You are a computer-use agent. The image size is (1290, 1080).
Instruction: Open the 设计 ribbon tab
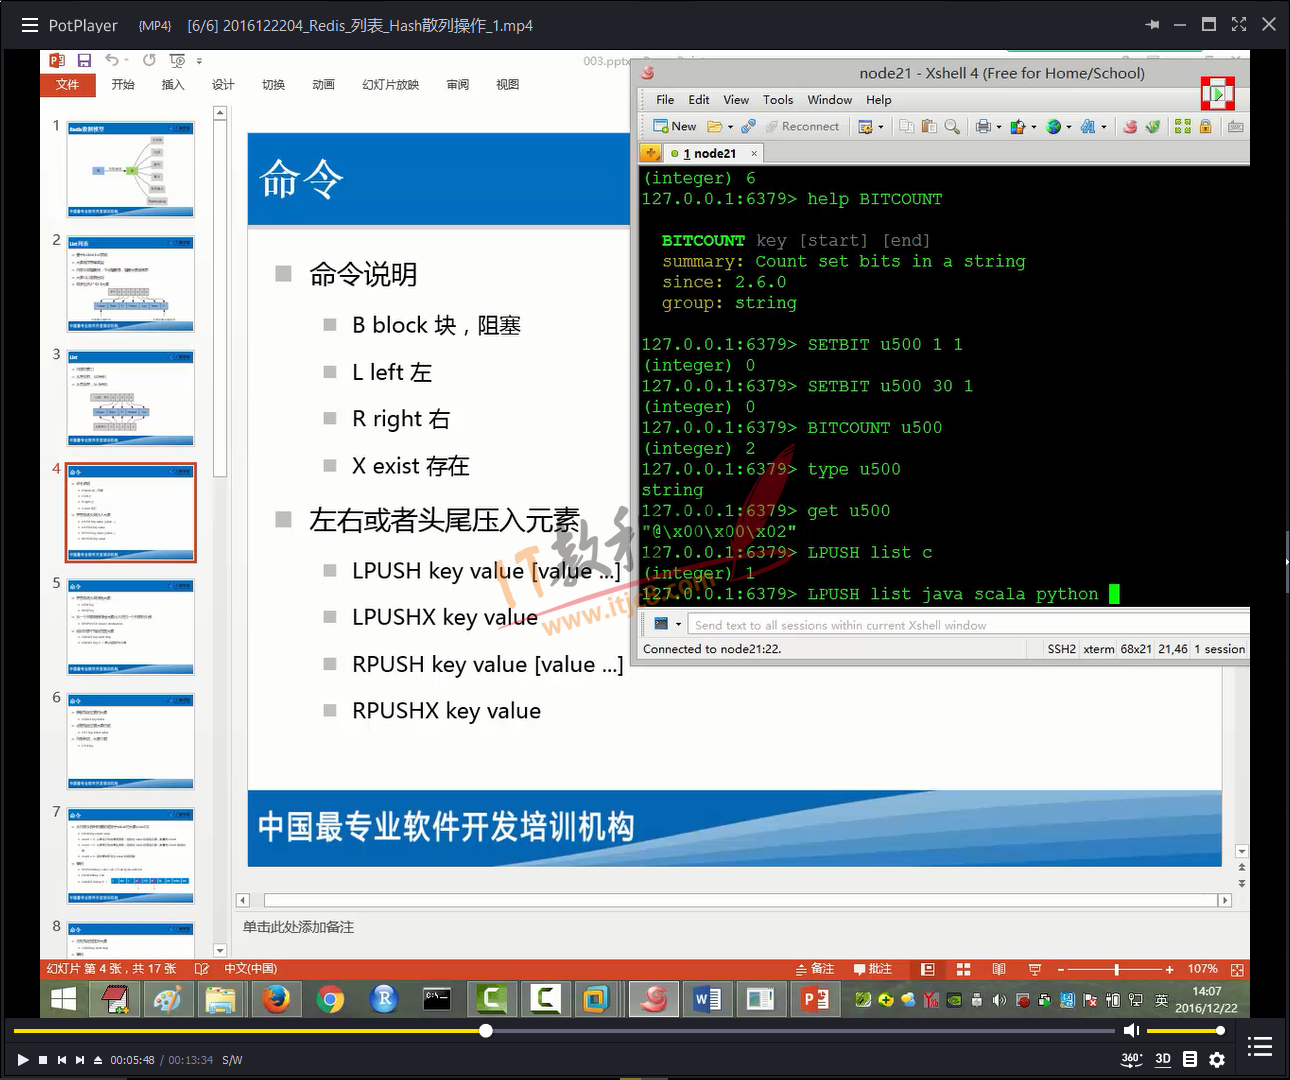pos(223,85)
